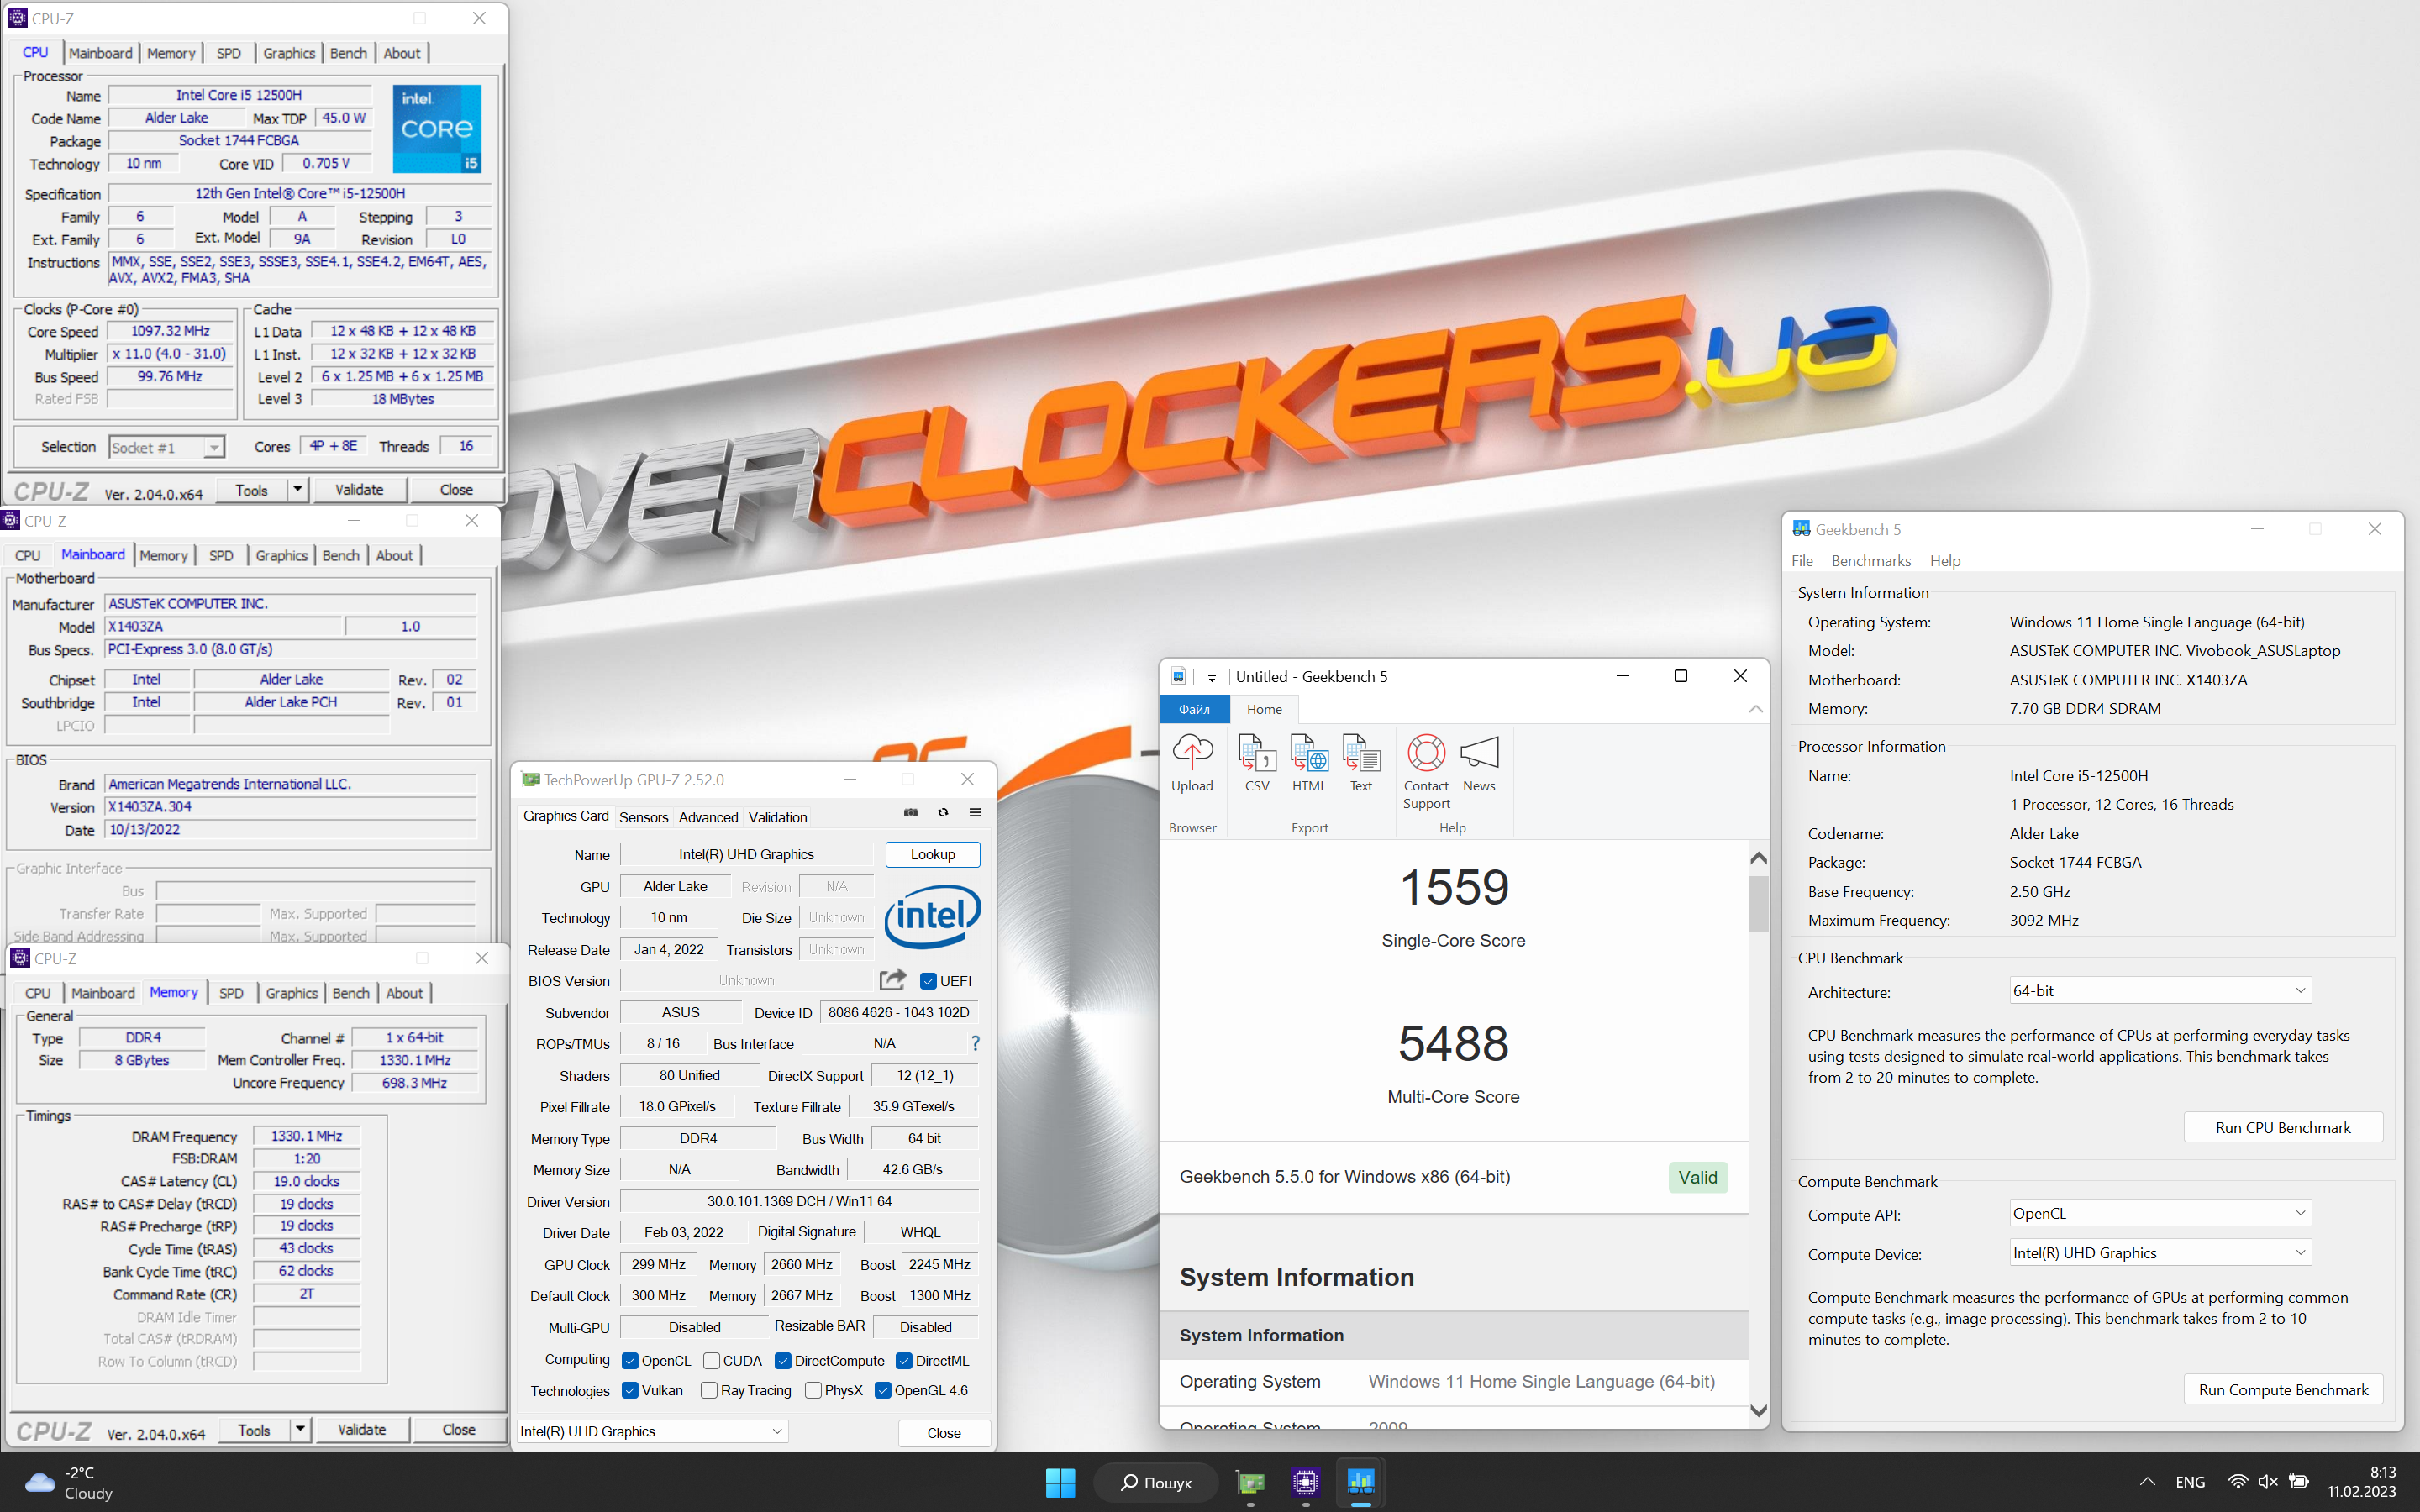The image size is (2420, 1512).
Task: Click Close button in GPU-Z window
Action: point(943,1432)
